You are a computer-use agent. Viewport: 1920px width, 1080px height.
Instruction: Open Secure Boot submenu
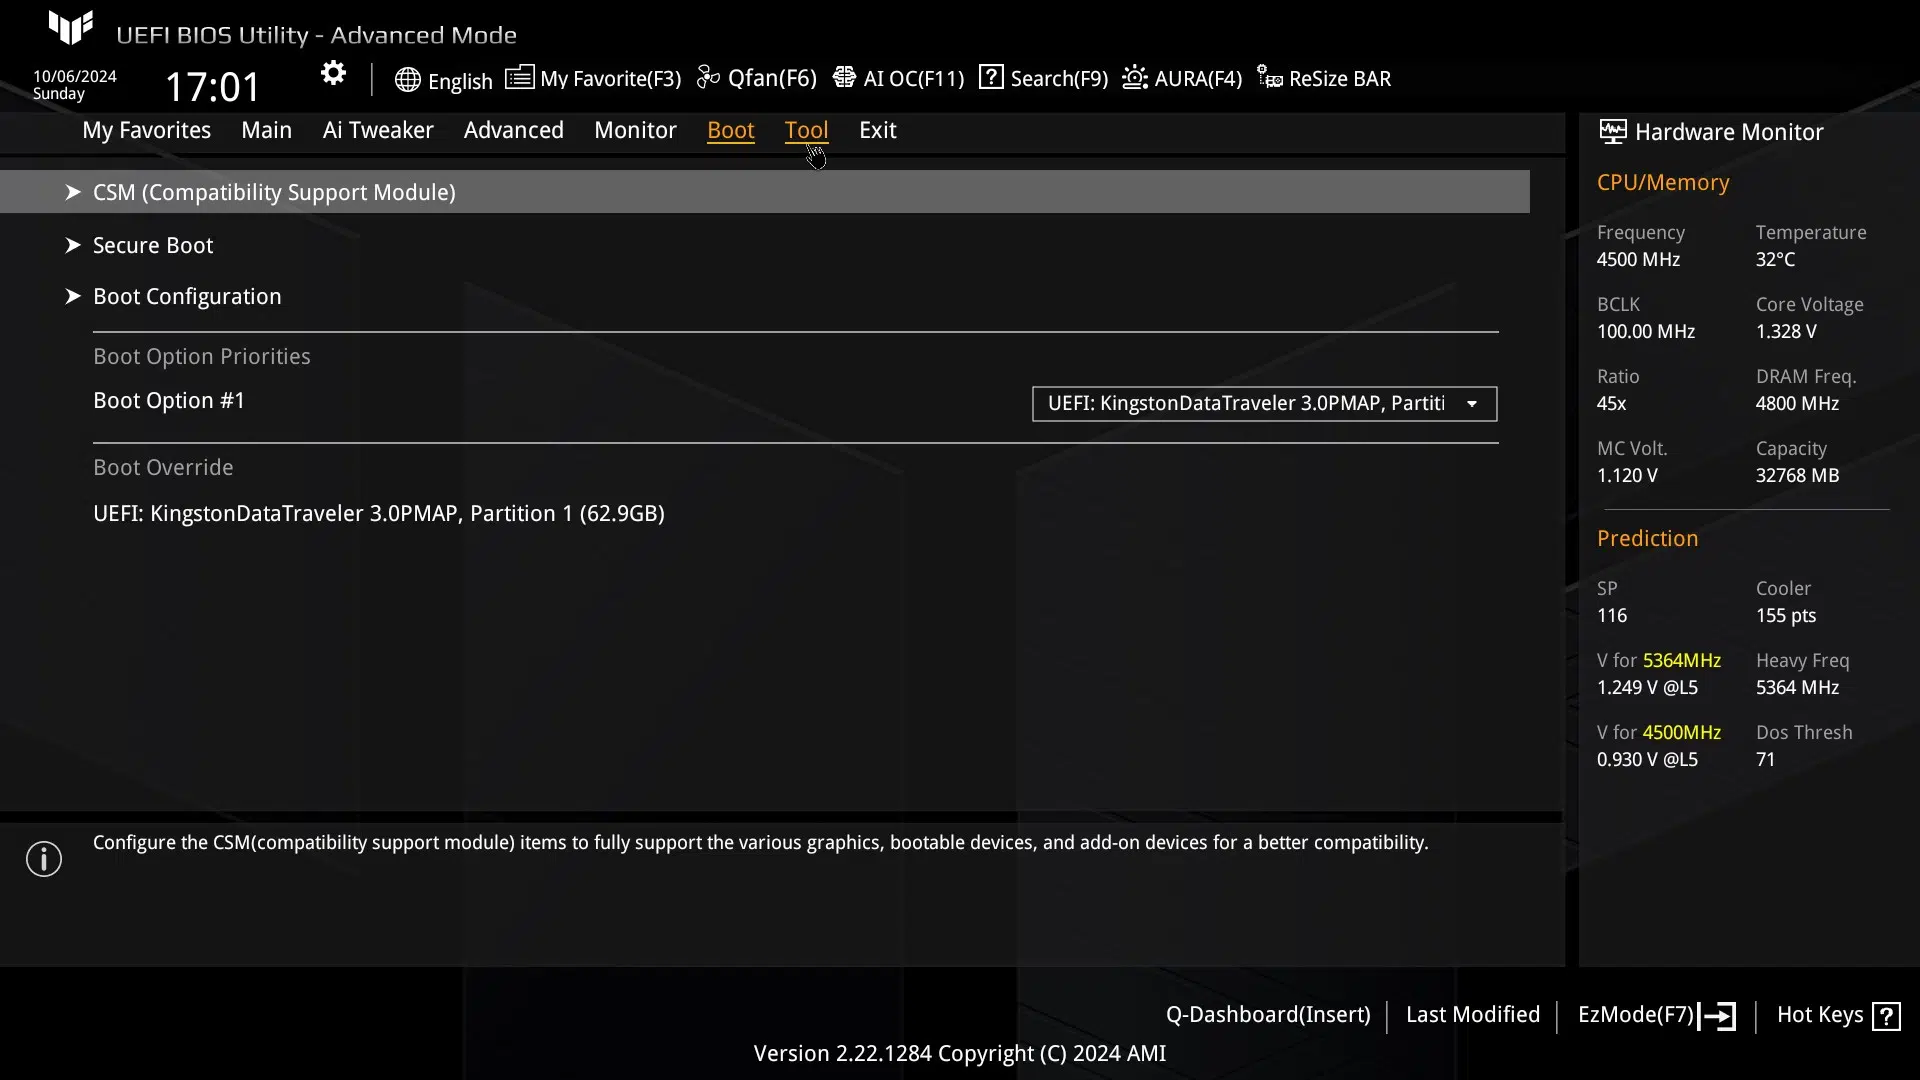[x=153, y=245]
